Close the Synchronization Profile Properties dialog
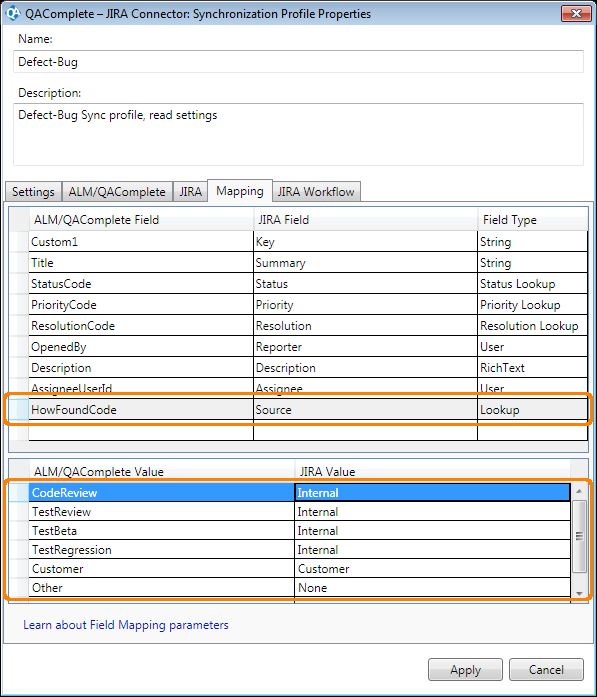Screen dimensions: 597x697 coord(576,13)
